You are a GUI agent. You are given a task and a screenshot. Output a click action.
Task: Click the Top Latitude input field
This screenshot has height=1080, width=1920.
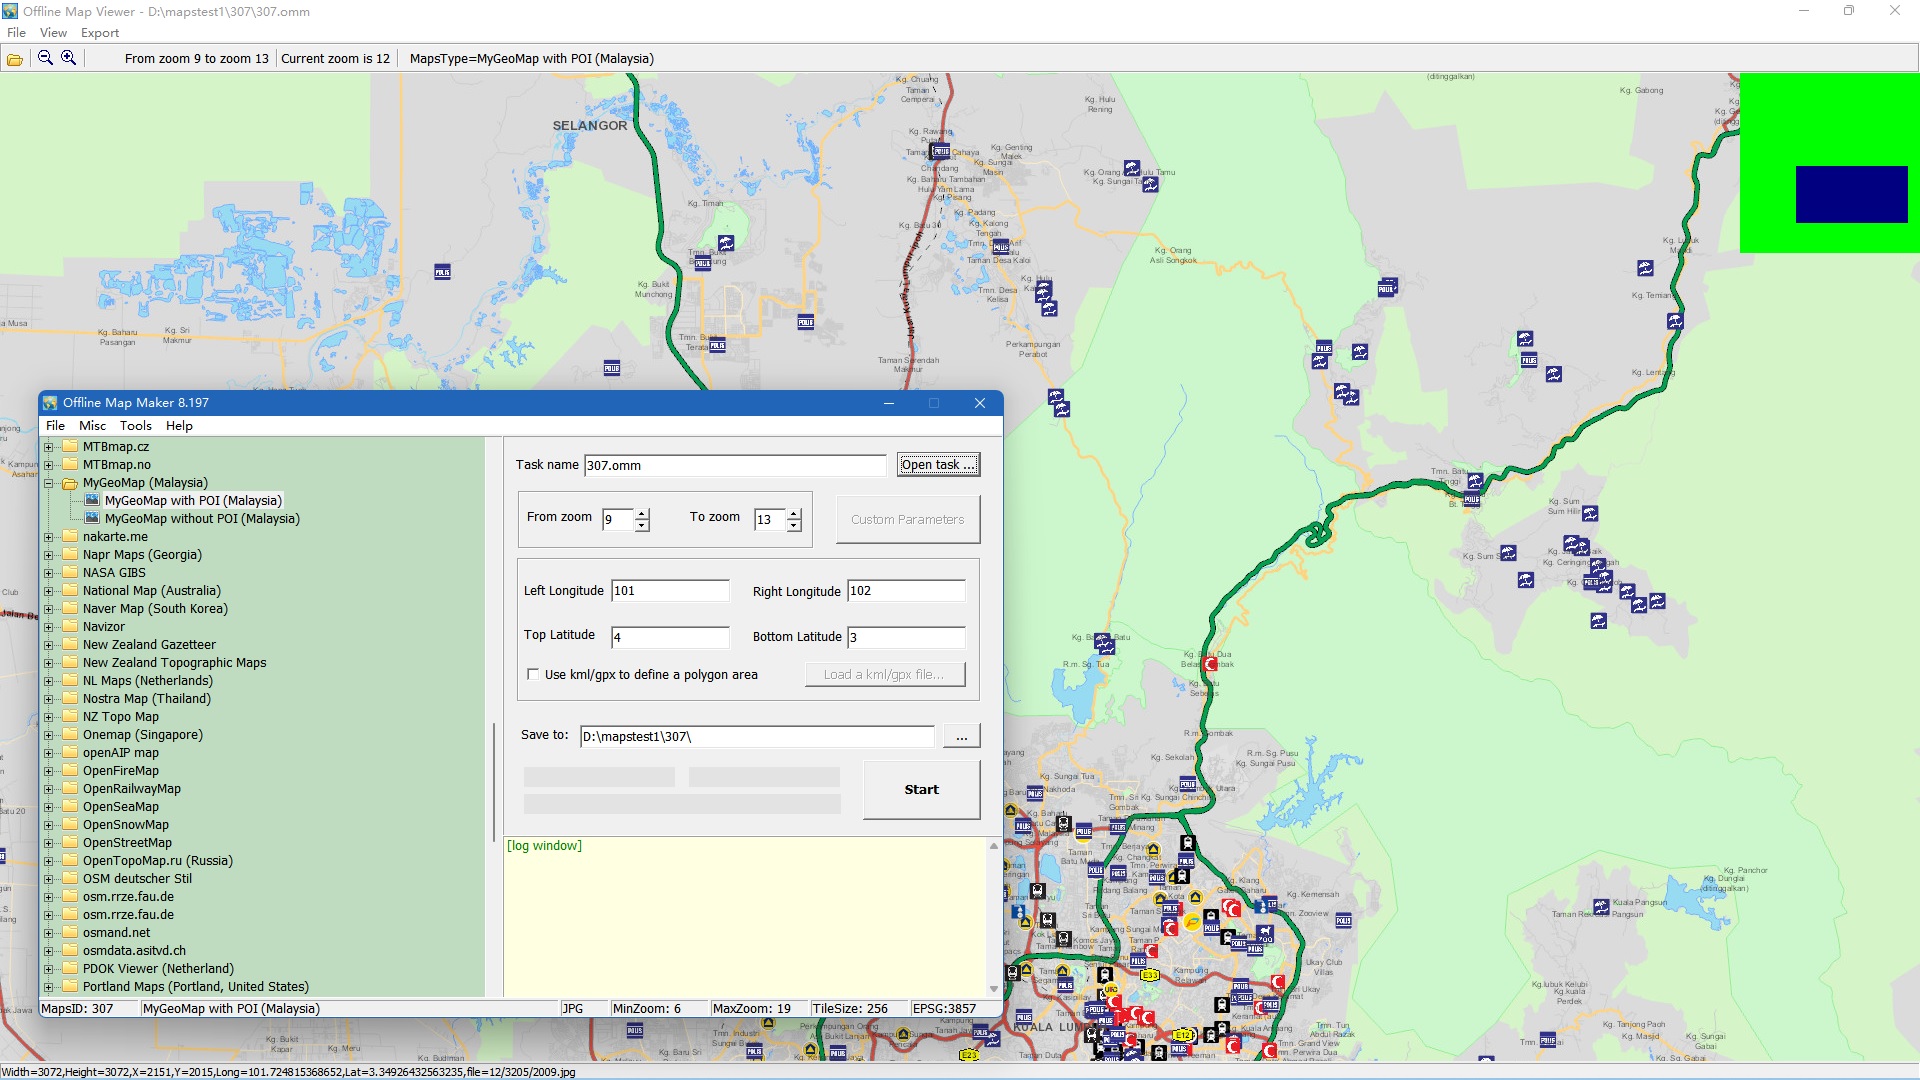[x=670, y=637]
